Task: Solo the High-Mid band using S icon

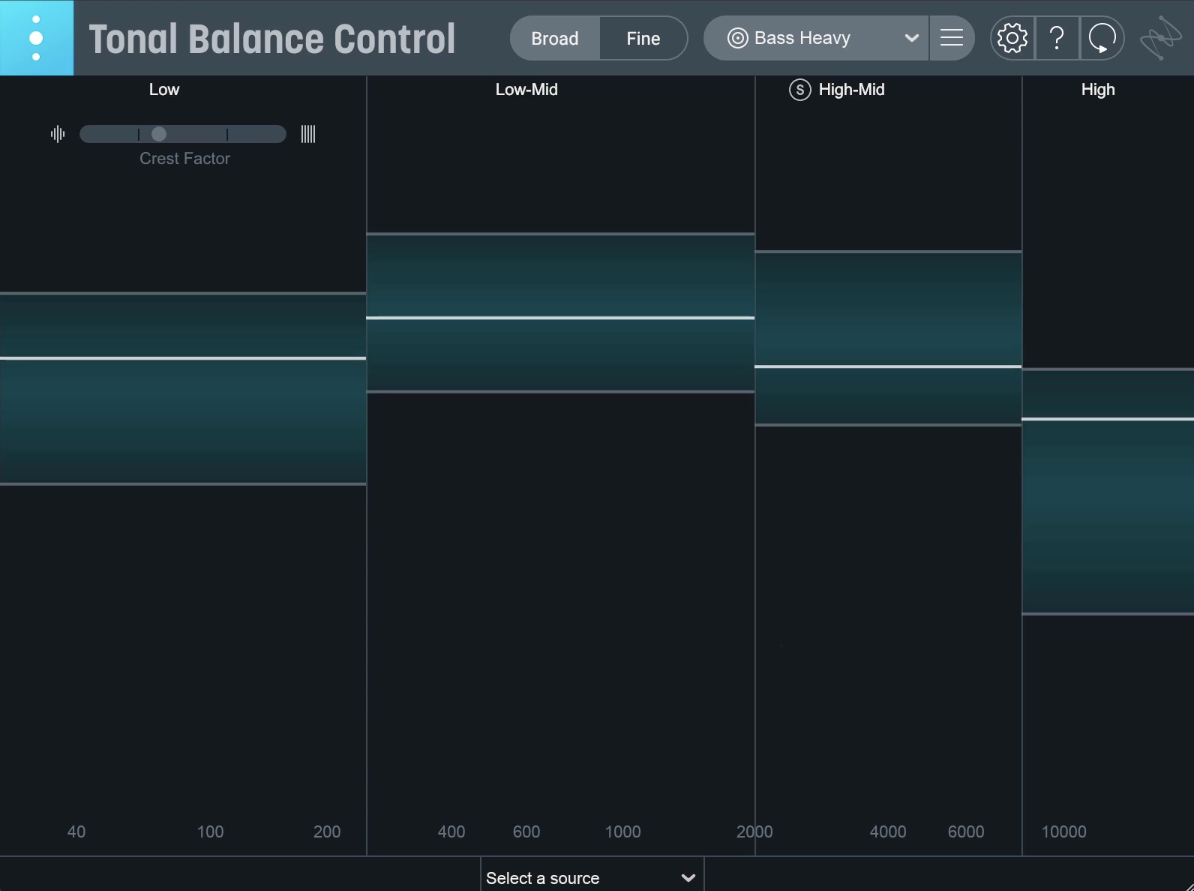Action: [x=800, y=90]
